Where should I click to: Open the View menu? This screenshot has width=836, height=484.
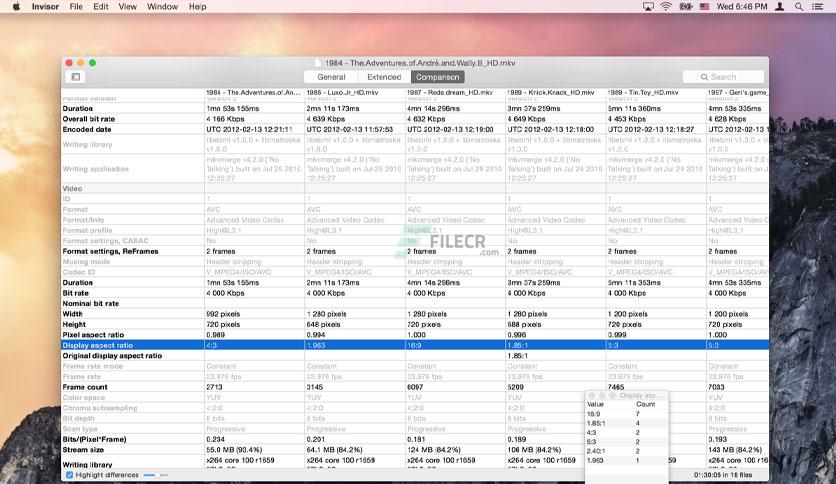pos(127,6)
